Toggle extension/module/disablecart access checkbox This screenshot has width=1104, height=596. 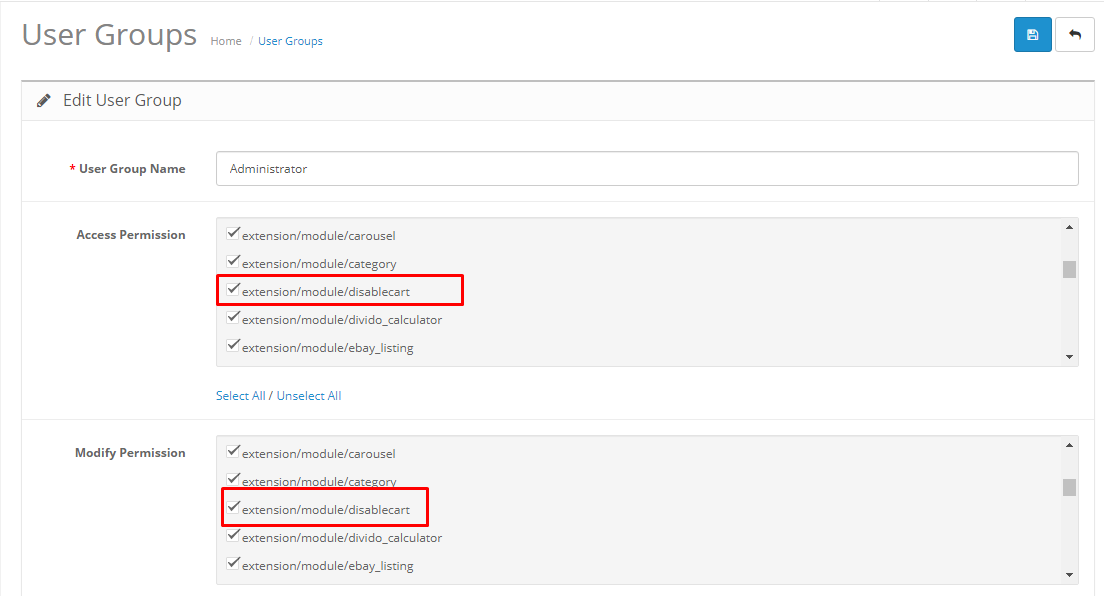point(233,290)
